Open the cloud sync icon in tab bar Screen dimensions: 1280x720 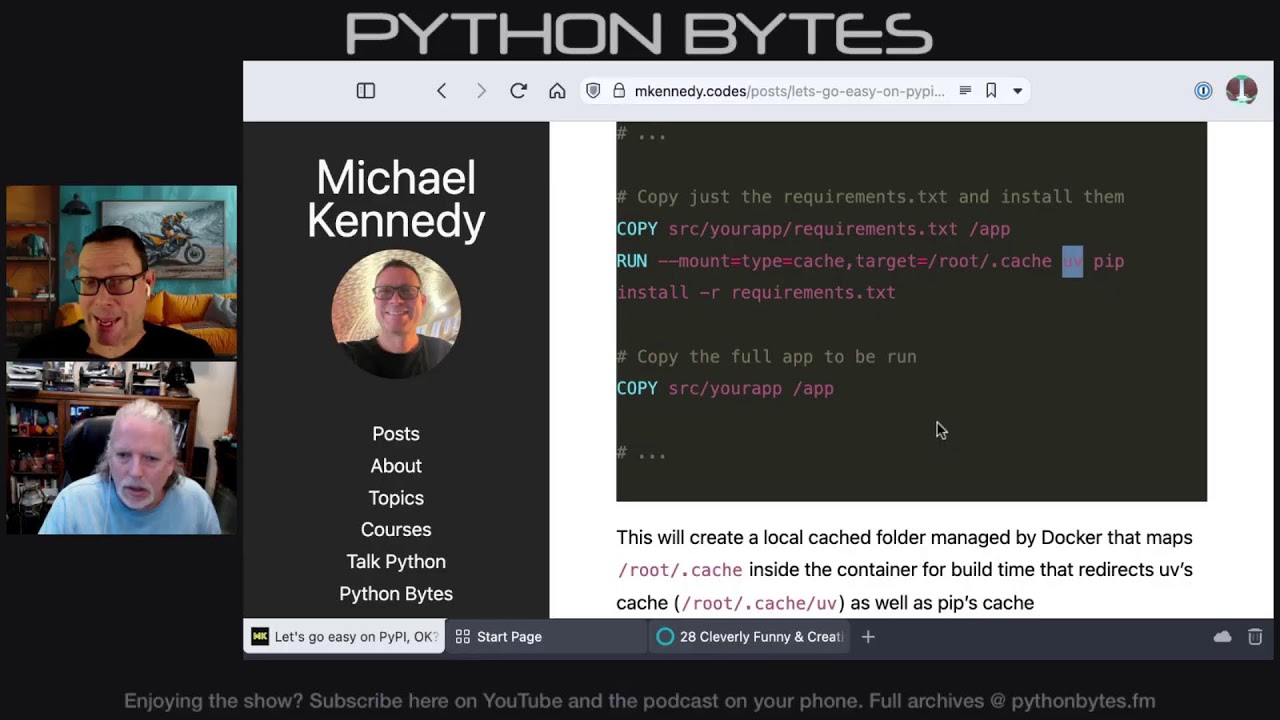(1222, 636)
